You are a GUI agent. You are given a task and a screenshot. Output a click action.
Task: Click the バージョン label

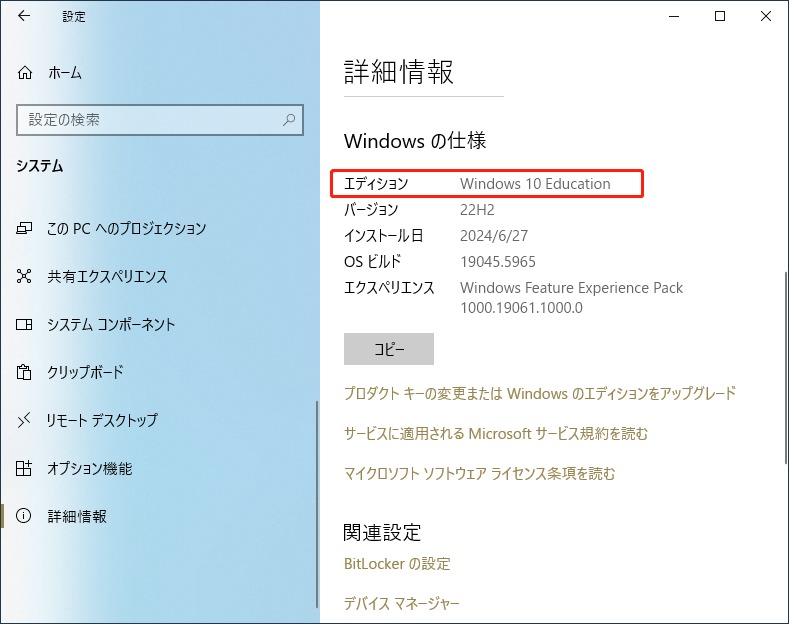pyautogui.click(x=371, y=210)
